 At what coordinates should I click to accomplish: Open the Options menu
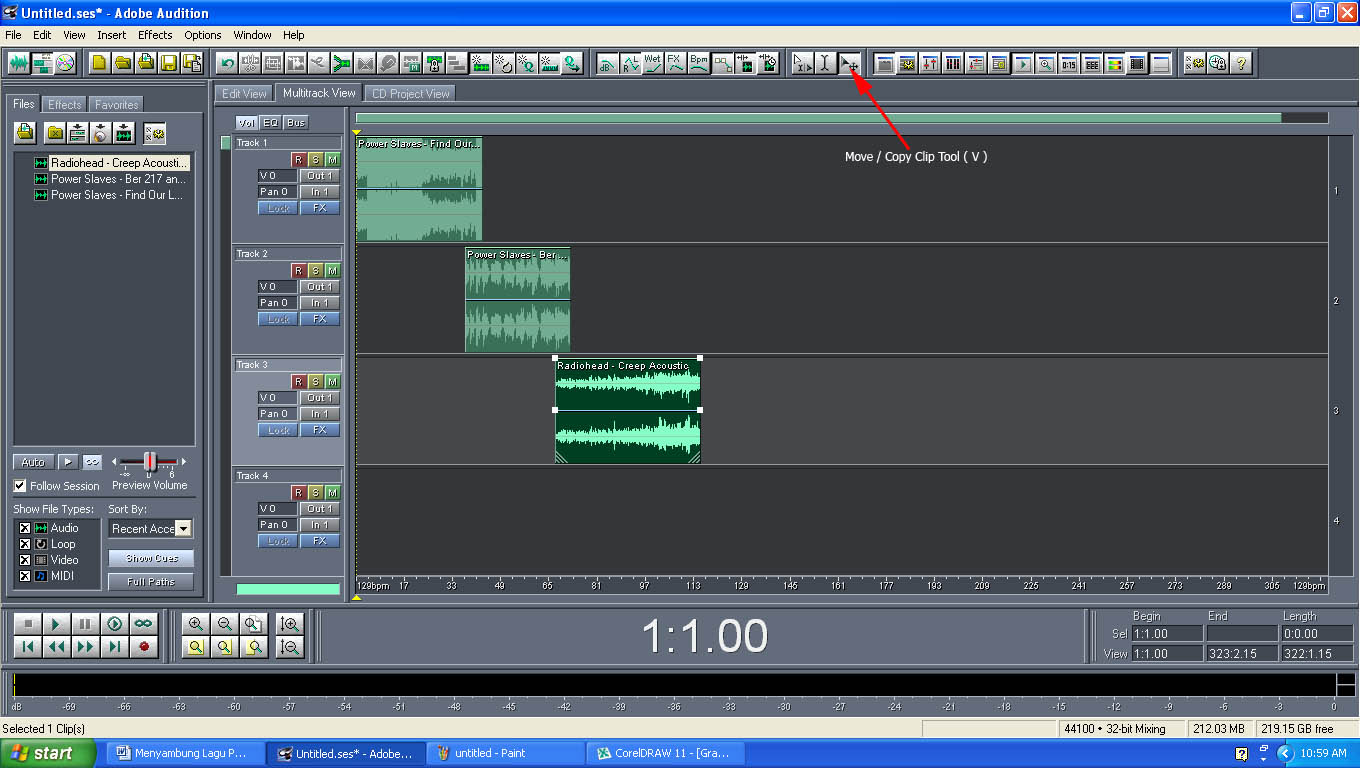click(203, 35)
